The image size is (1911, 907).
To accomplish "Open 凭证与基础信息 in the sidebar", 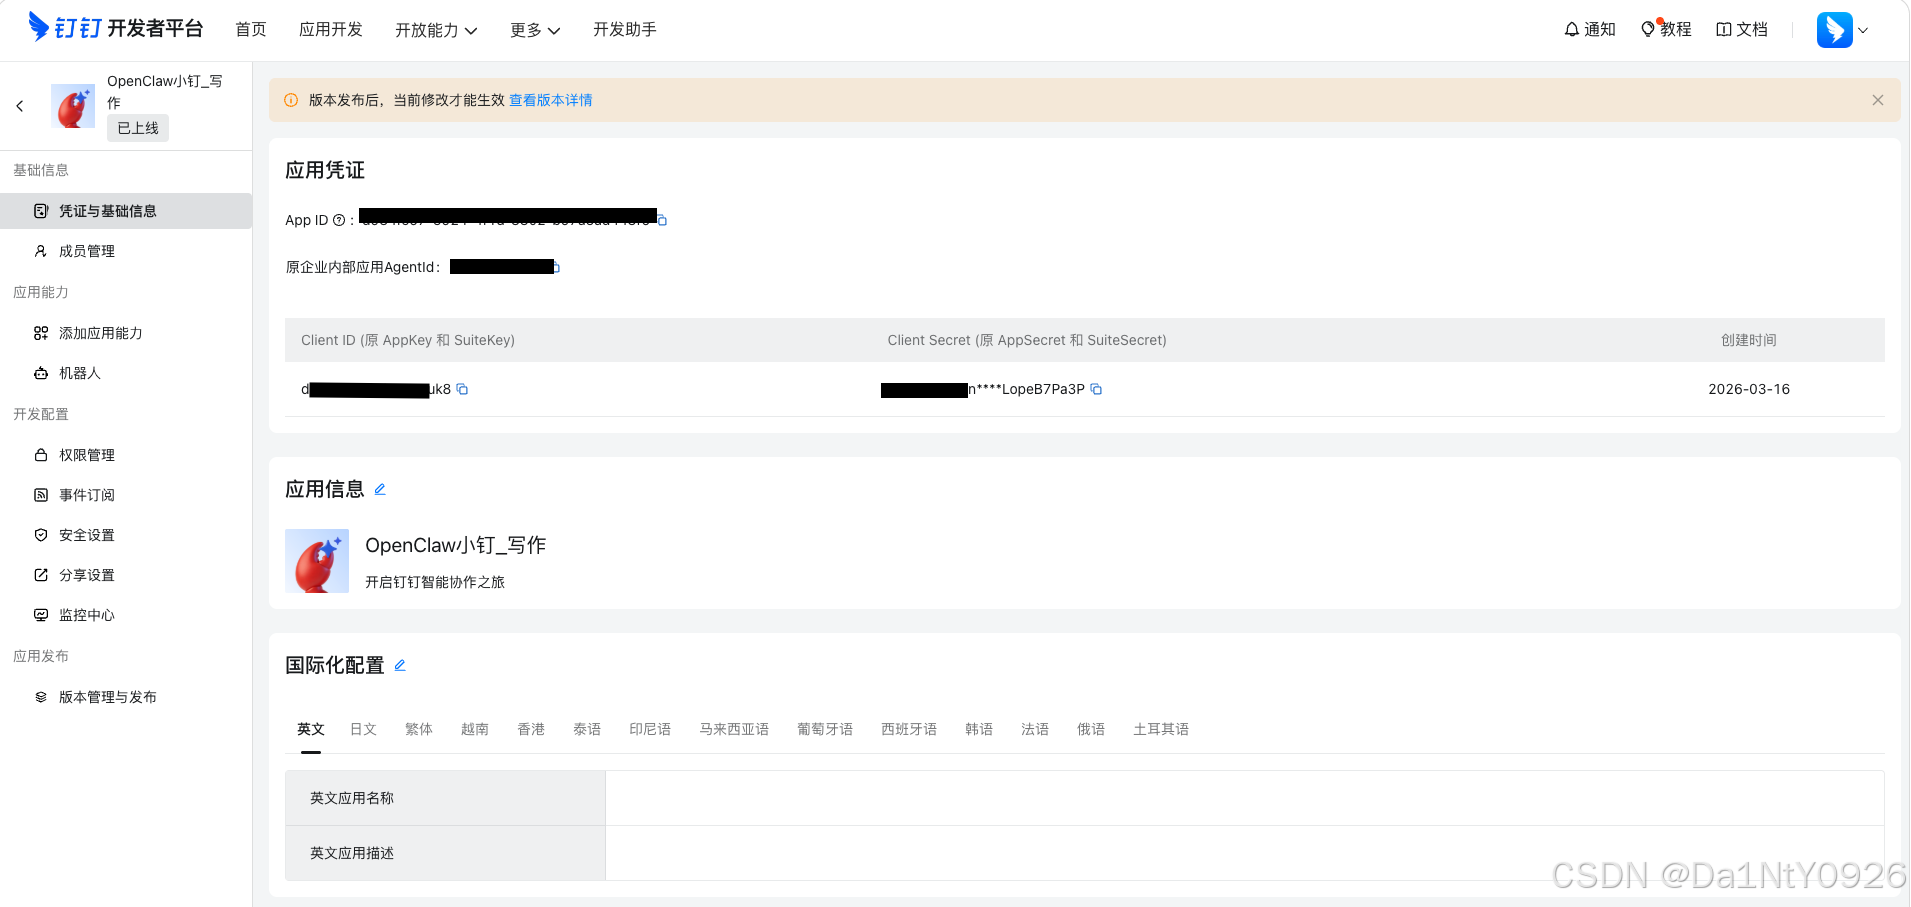I will click(126, 211).
